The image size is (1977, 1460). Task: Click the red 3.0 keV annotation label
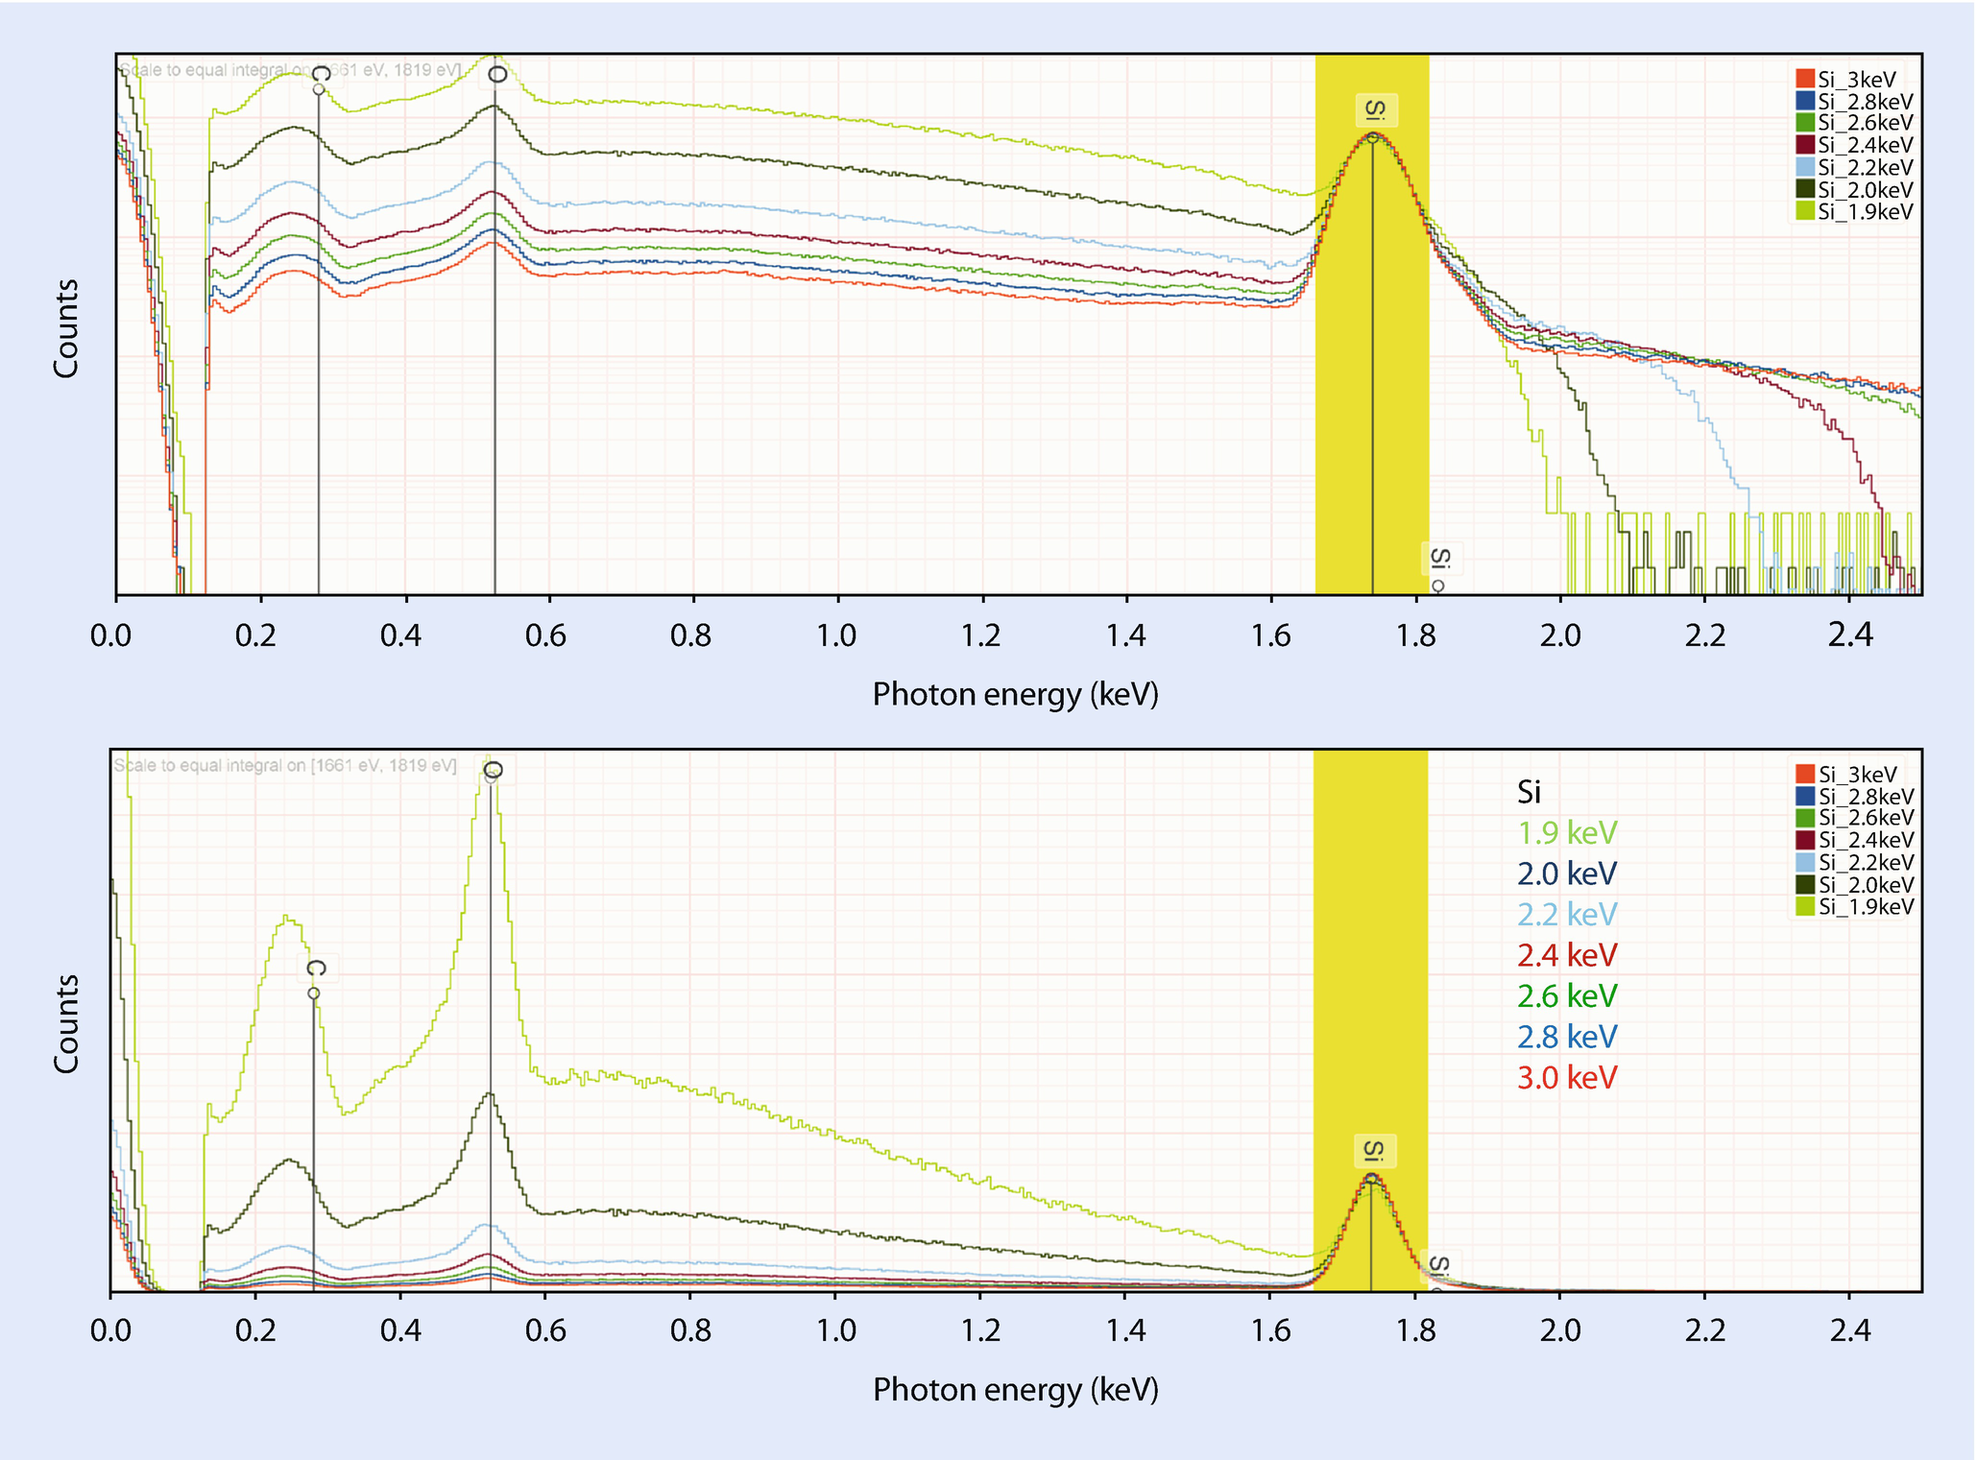click(1567, 1077)
